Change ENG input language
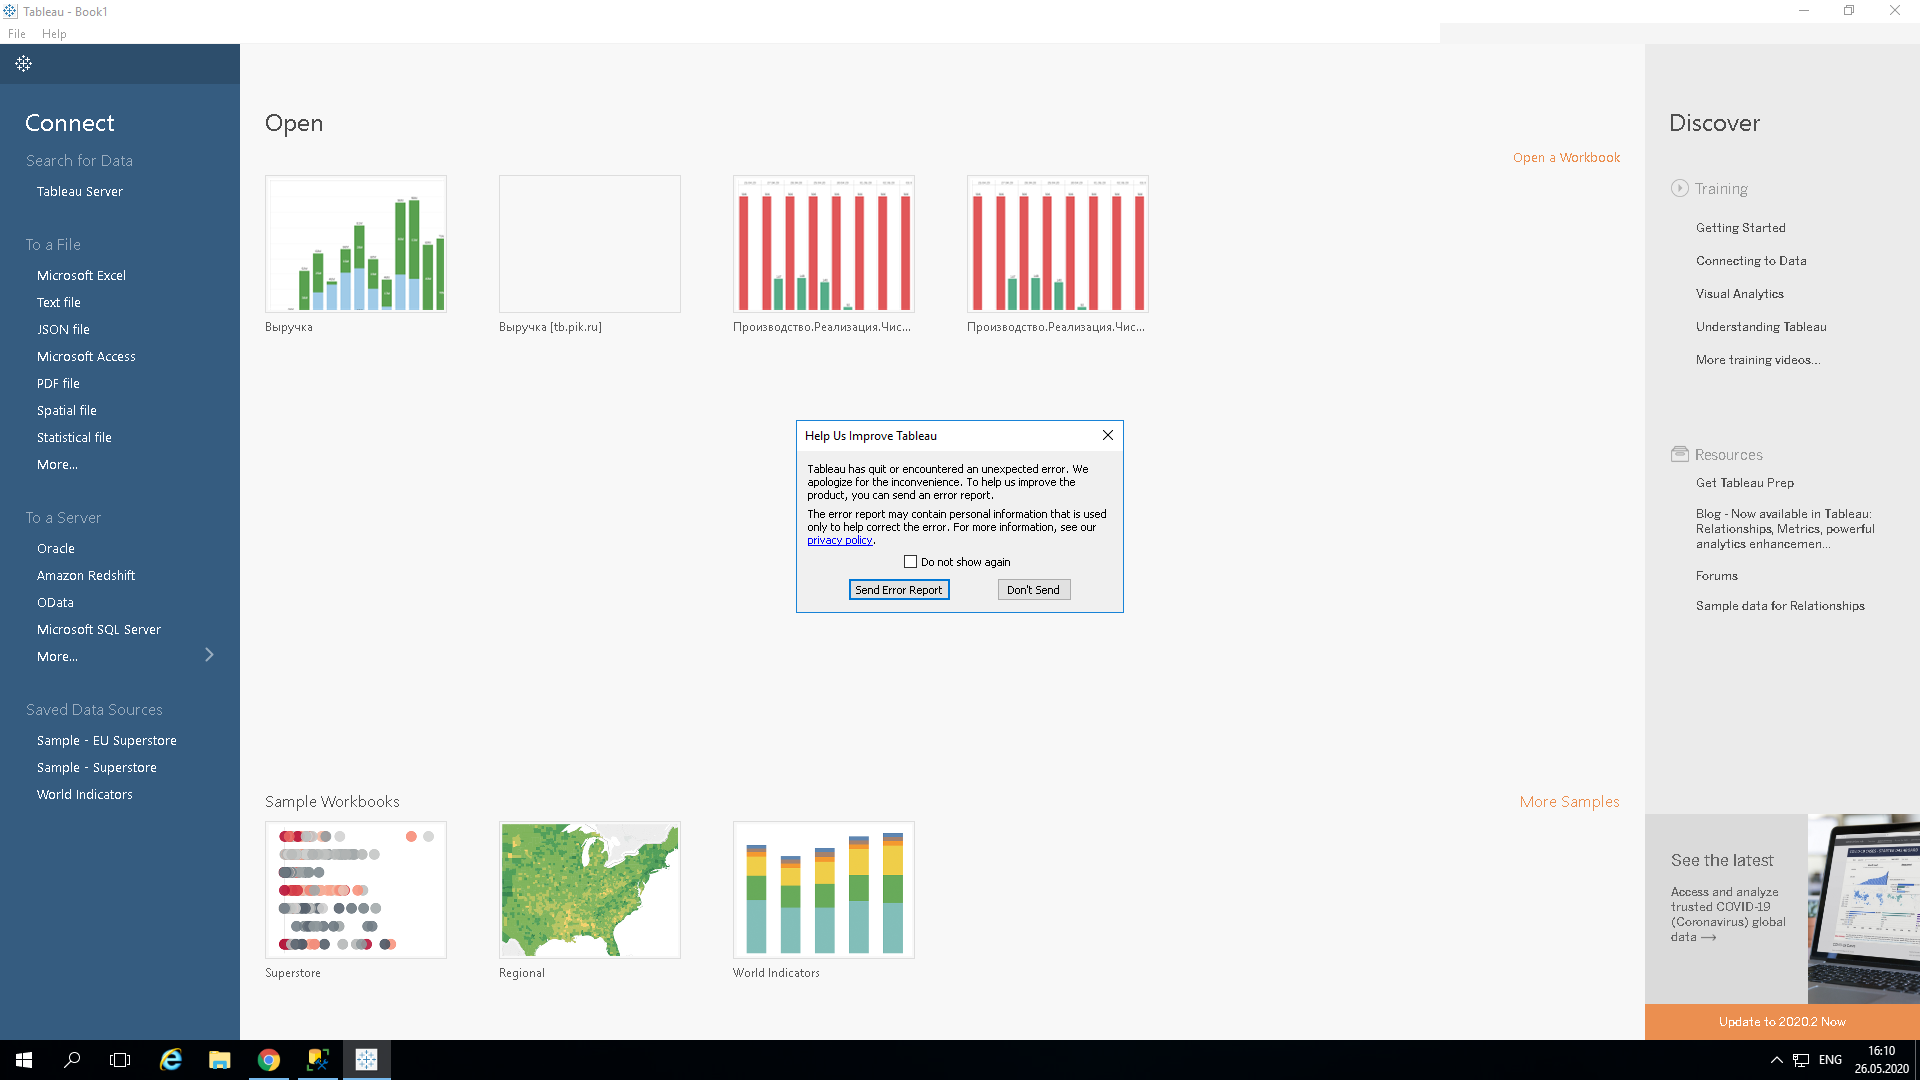The width and height of the screenshot is (1920, 1080). click(1830, 1060)
